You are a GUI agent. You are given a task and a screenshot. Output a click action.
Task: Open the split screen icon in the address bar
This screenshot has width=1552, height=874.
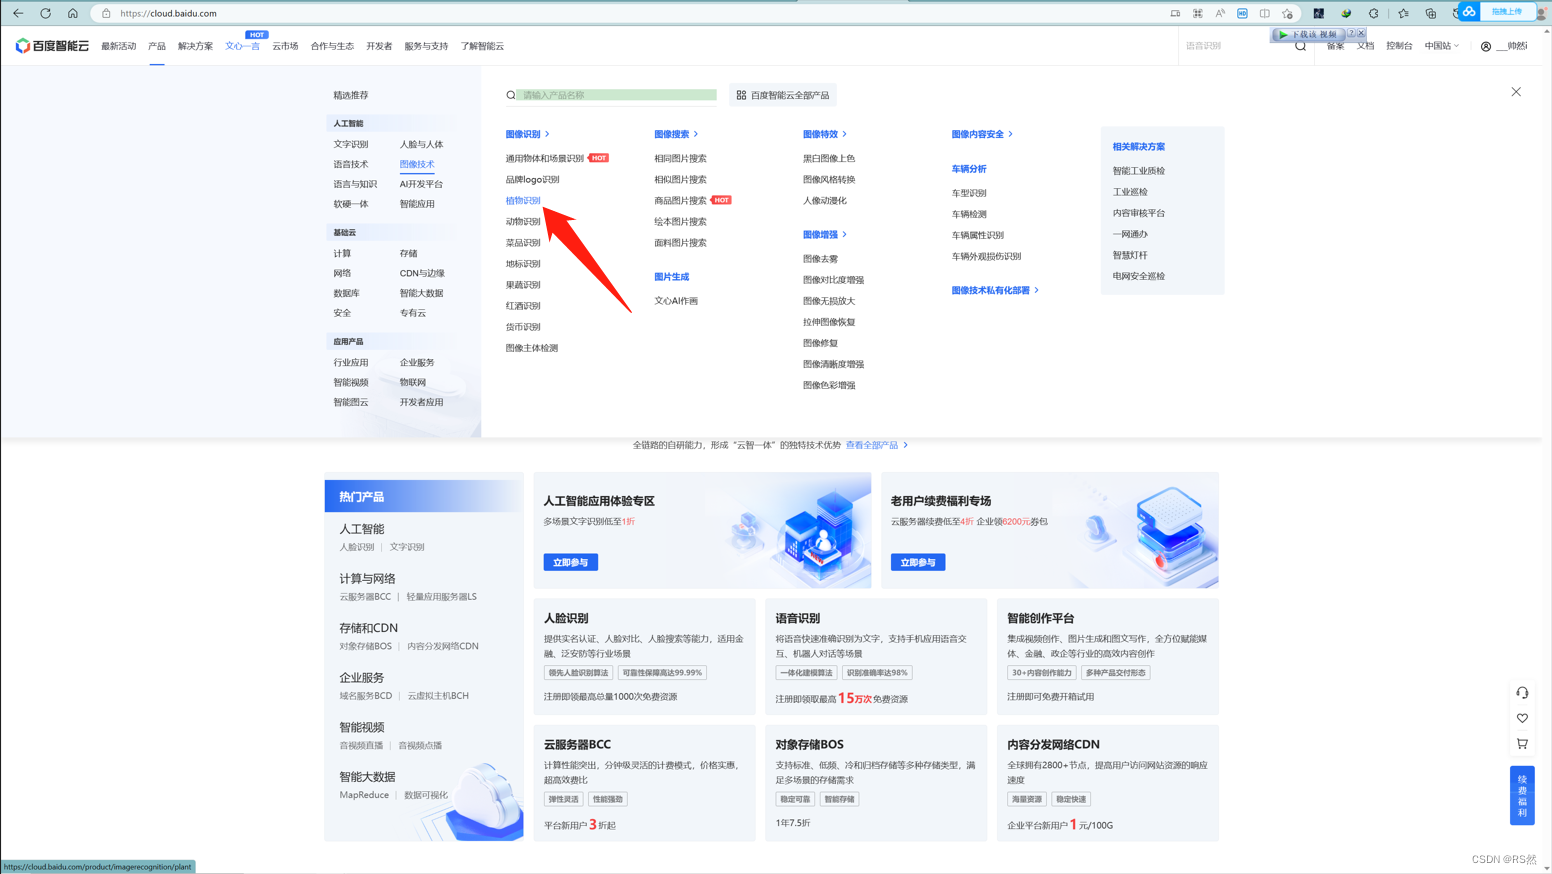(1264, 13)
